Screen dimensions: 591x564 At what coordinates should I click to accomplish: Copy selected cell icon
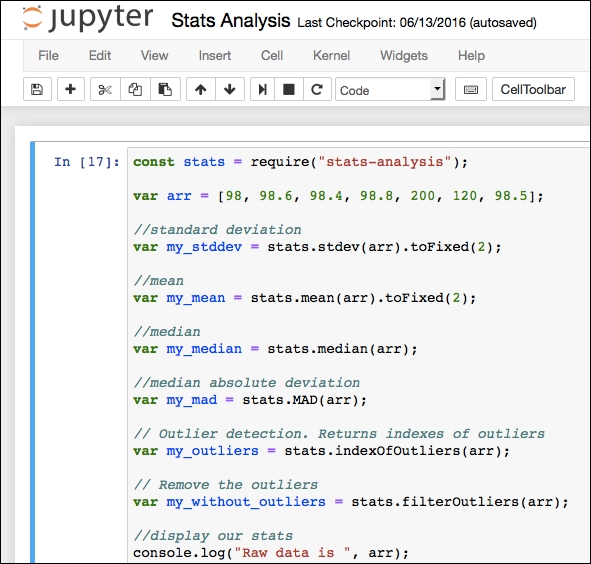(x=135, y=89)
